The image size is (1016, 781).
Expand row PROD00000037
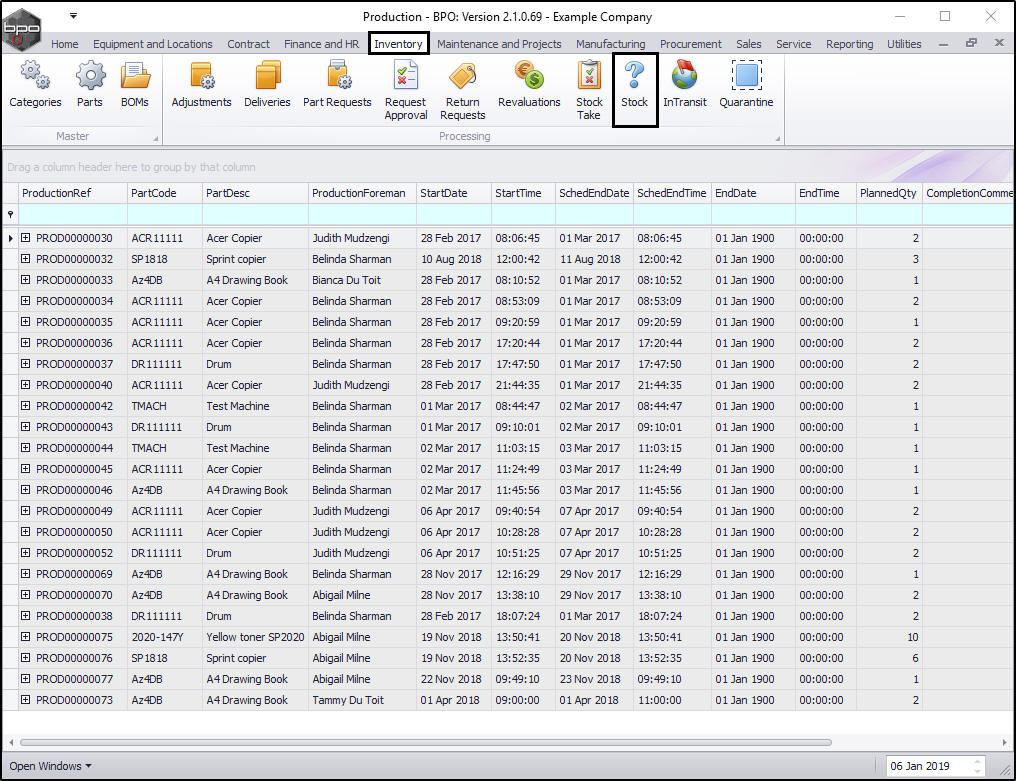25,364
